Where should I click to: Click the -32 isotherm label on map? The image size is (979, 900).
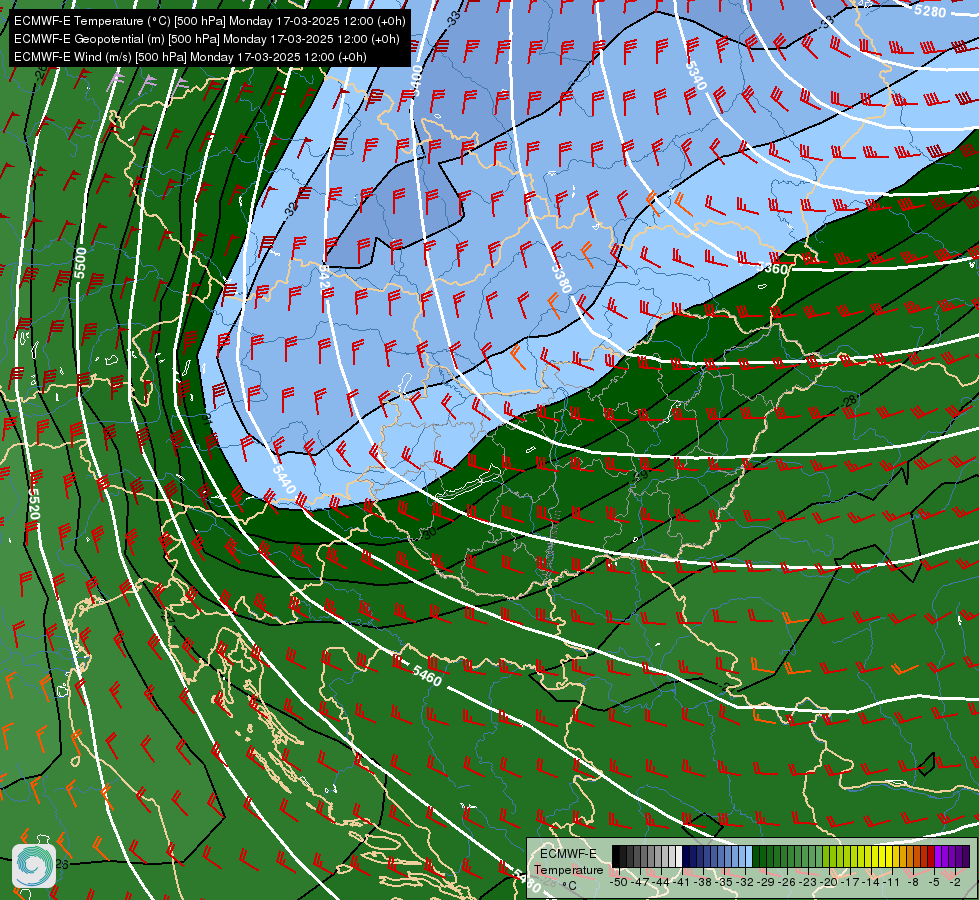291,209
